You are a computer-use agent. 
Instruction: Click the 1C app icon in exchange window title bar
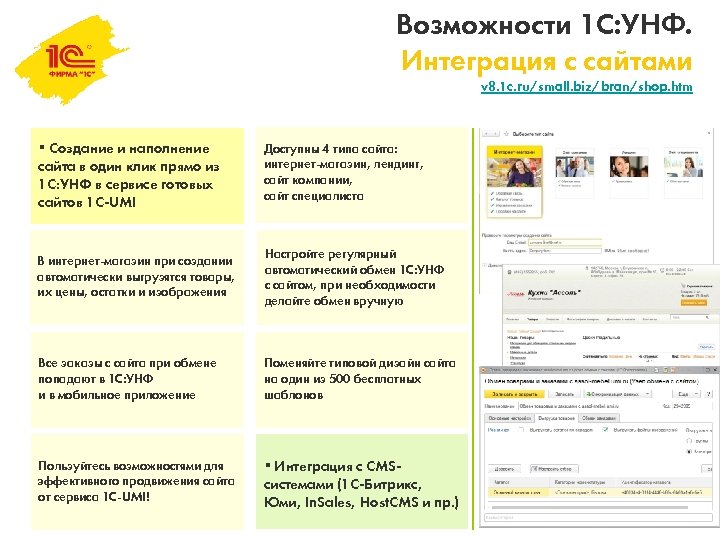[485, 370]
